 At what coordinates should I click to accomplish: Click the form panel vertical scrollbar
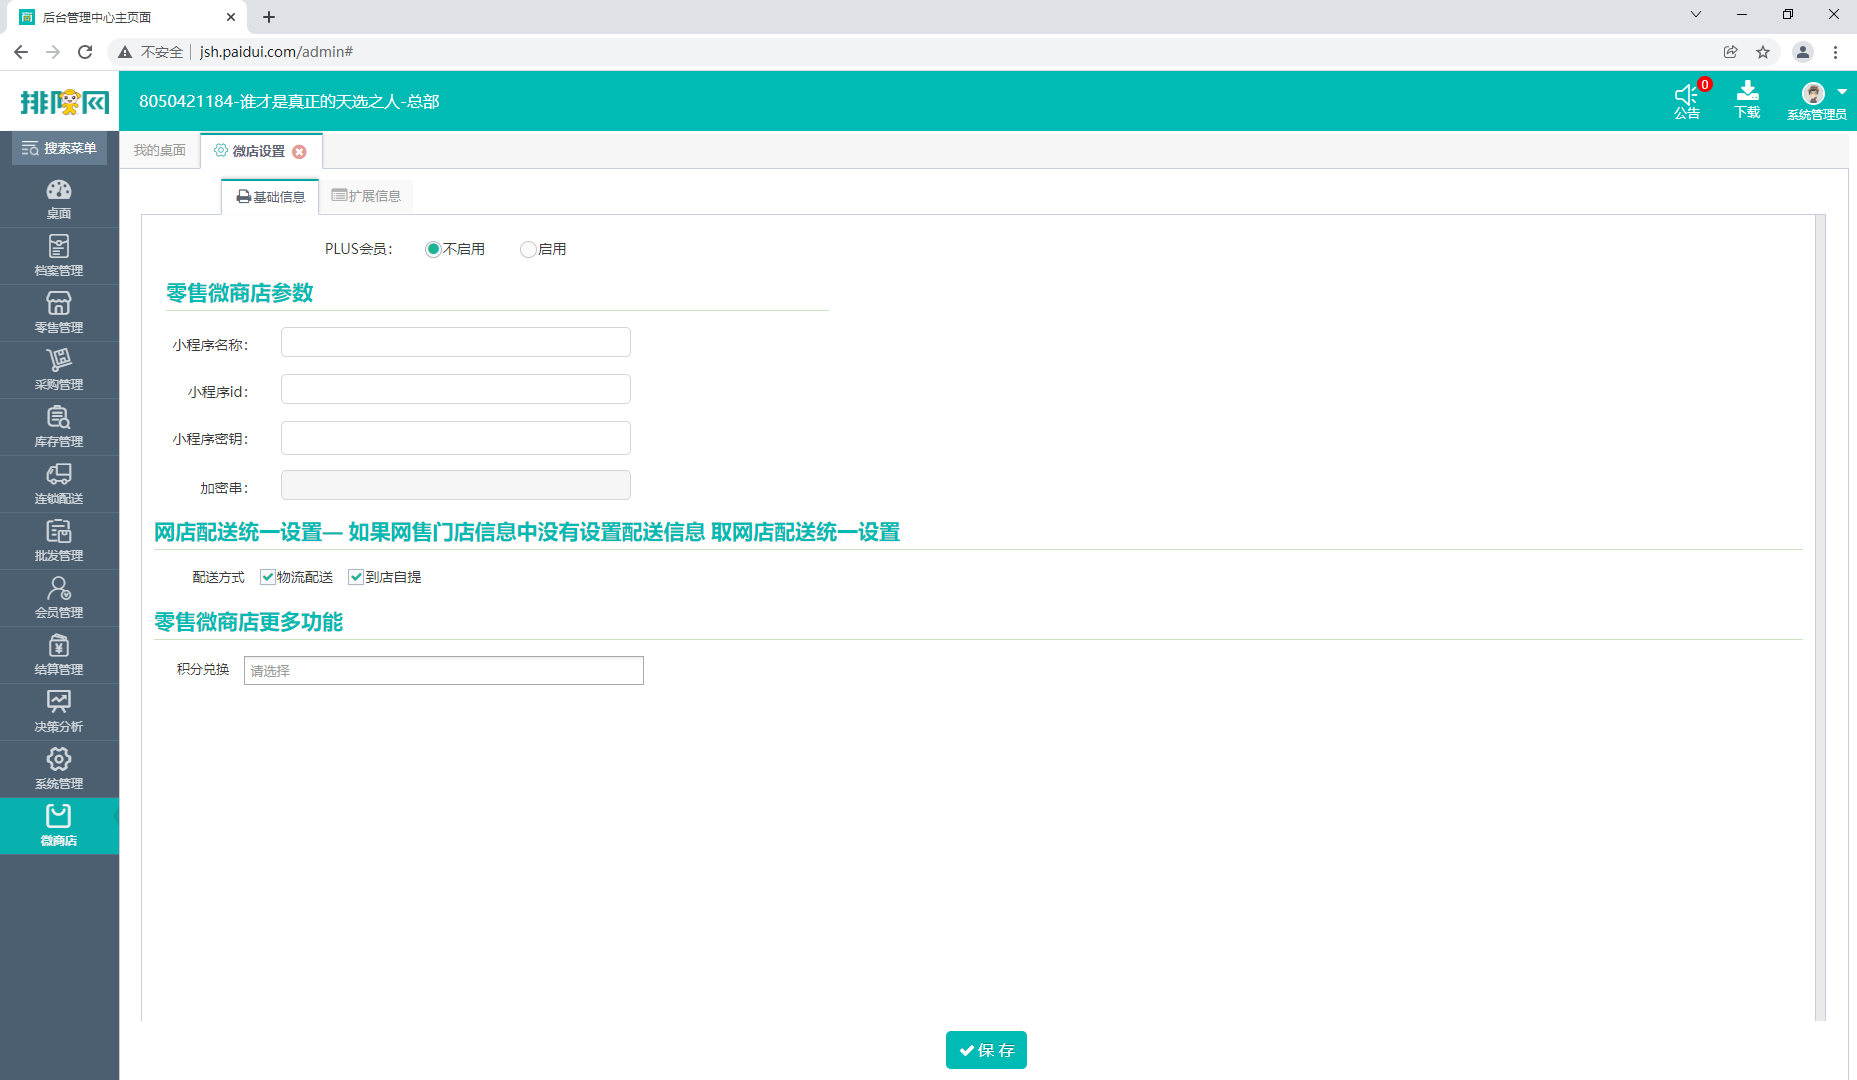coord(1820,617)
